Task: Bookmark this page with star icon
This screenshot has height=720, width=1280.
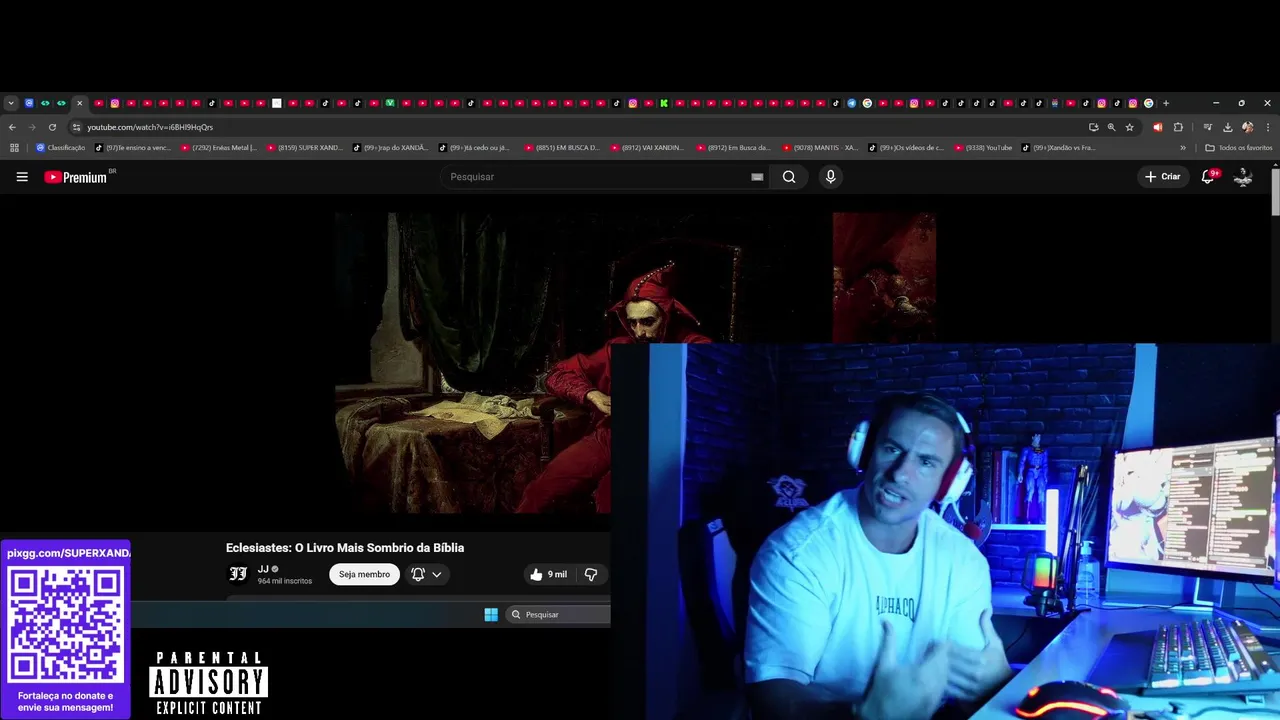Action: [1130, 127]
